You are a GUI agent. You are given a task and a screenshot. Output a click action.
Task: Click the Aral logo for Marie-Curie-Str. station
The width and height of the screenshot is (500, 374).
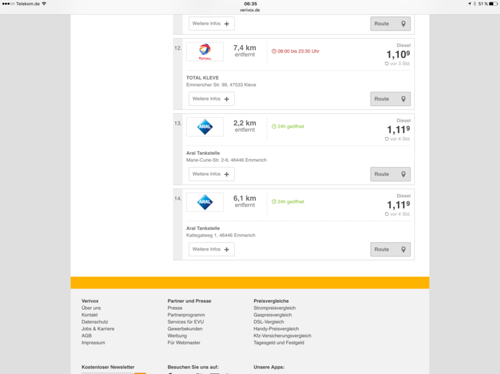coord(205,127)
